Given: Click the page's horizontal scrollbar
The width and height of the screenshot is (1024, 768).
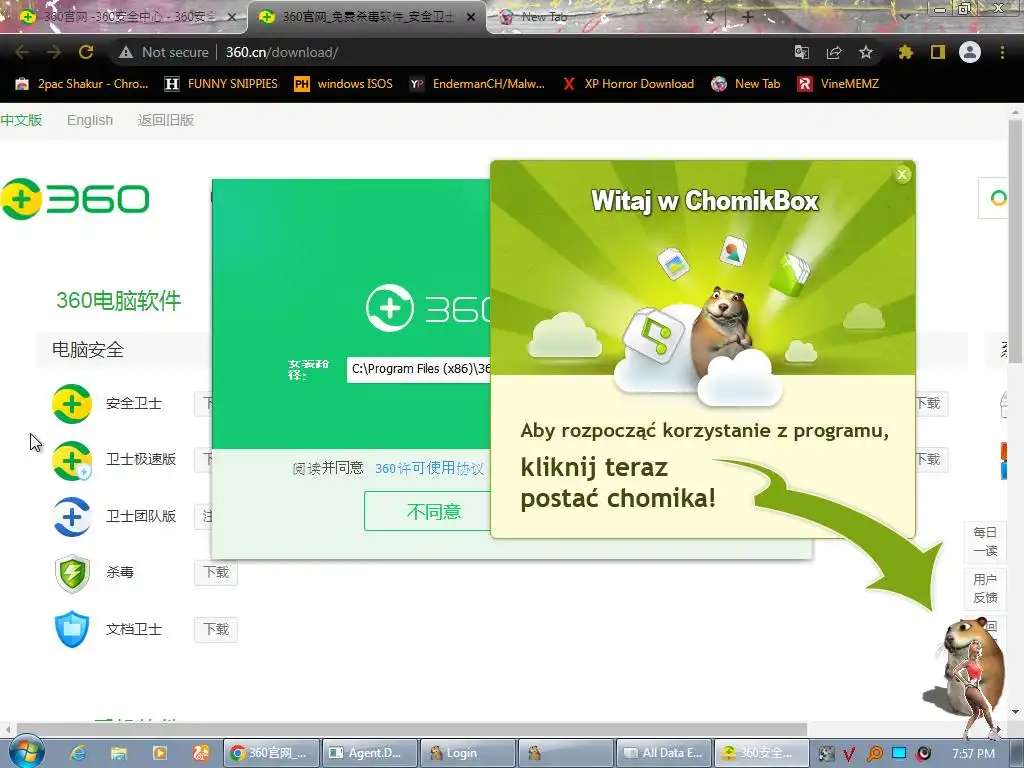Looking at the screenshot, I should 411,729.
